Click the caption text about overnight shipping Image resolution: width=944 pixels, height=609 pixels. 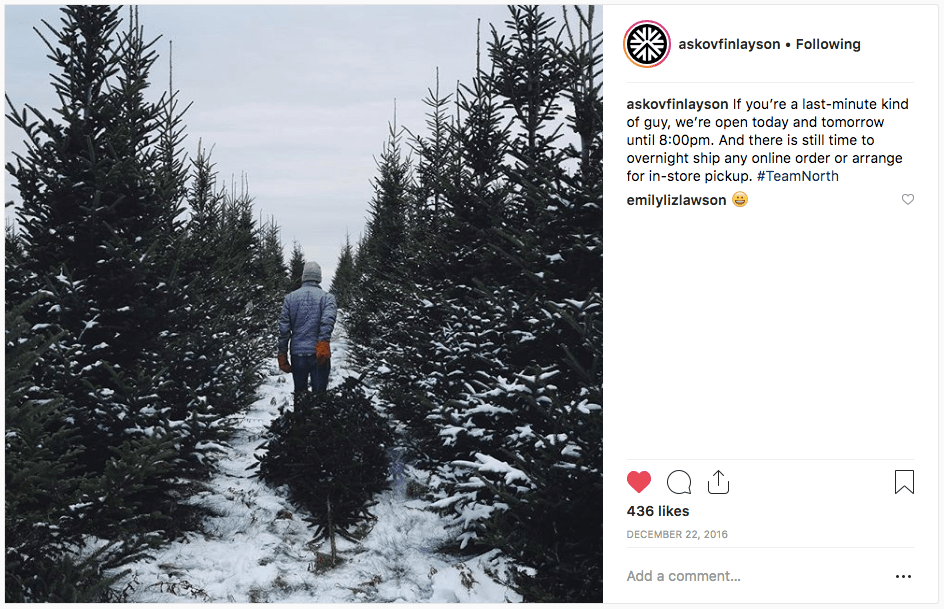[x=764, y=158]
